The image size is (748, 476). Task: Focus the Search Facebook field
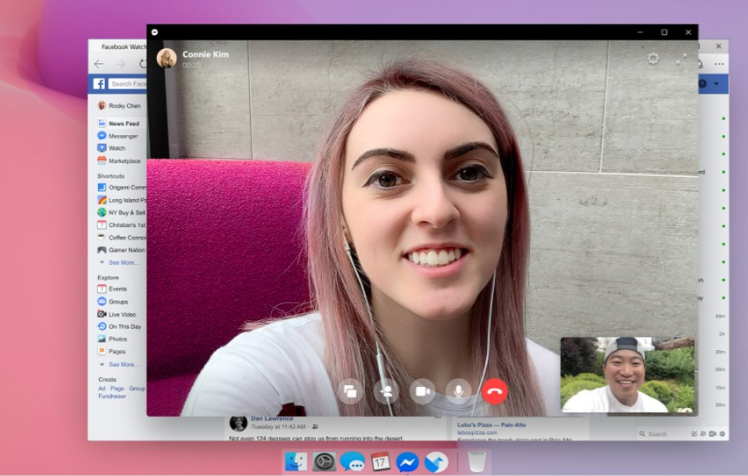pyautogui.click(x=127, y=83)
